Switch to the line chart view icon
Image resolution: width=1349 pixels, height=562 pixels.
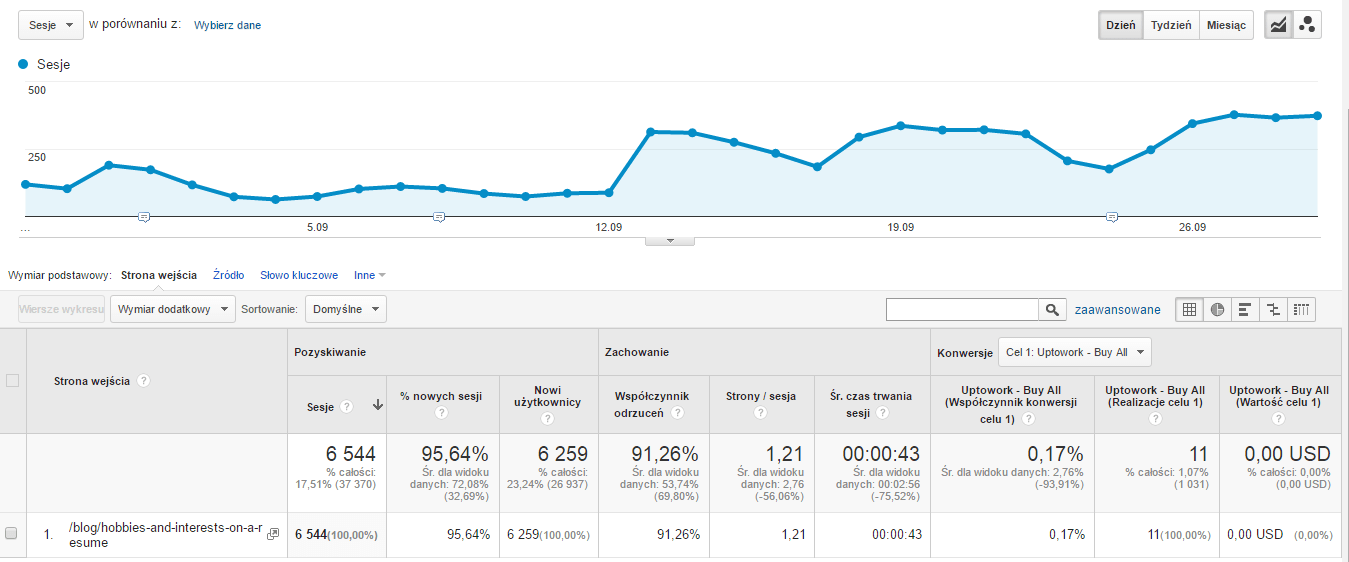1278,26
